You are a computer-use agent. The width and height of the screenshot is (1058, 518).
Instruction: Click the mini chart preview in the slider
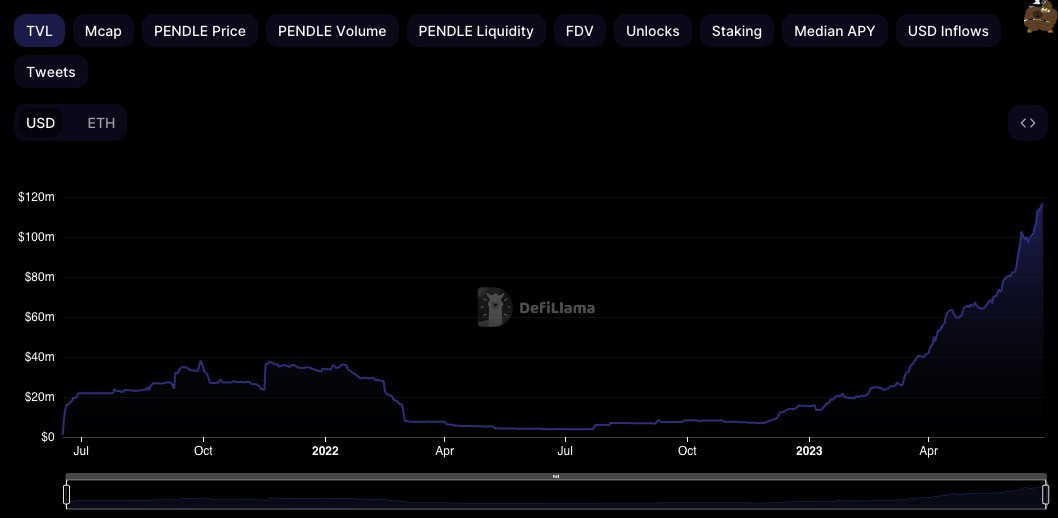point(556,494)
